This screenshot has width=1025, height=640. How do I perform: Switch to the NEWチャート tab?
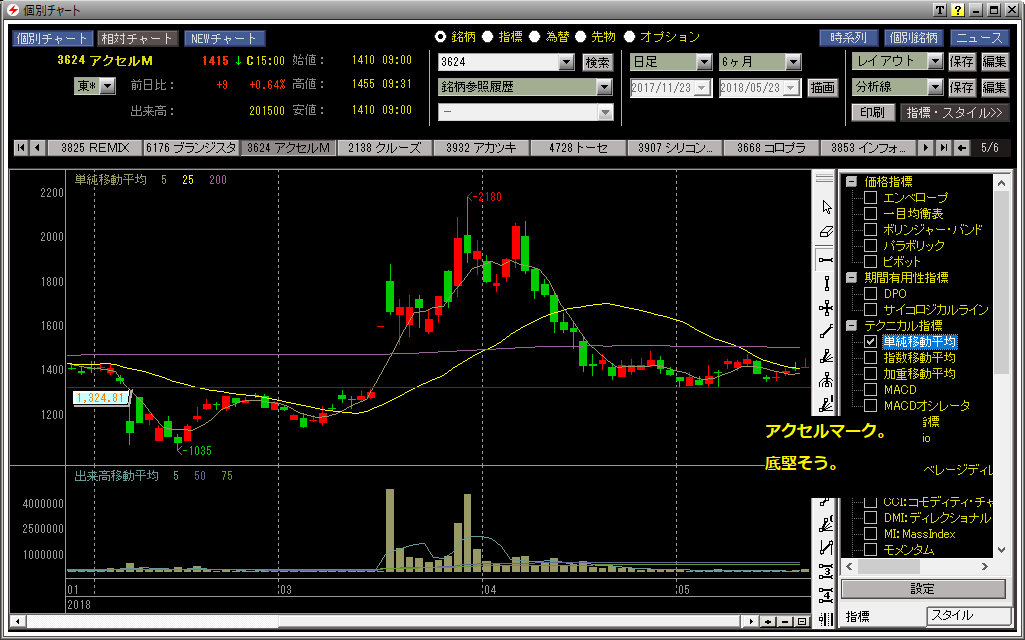coord(224,39)
